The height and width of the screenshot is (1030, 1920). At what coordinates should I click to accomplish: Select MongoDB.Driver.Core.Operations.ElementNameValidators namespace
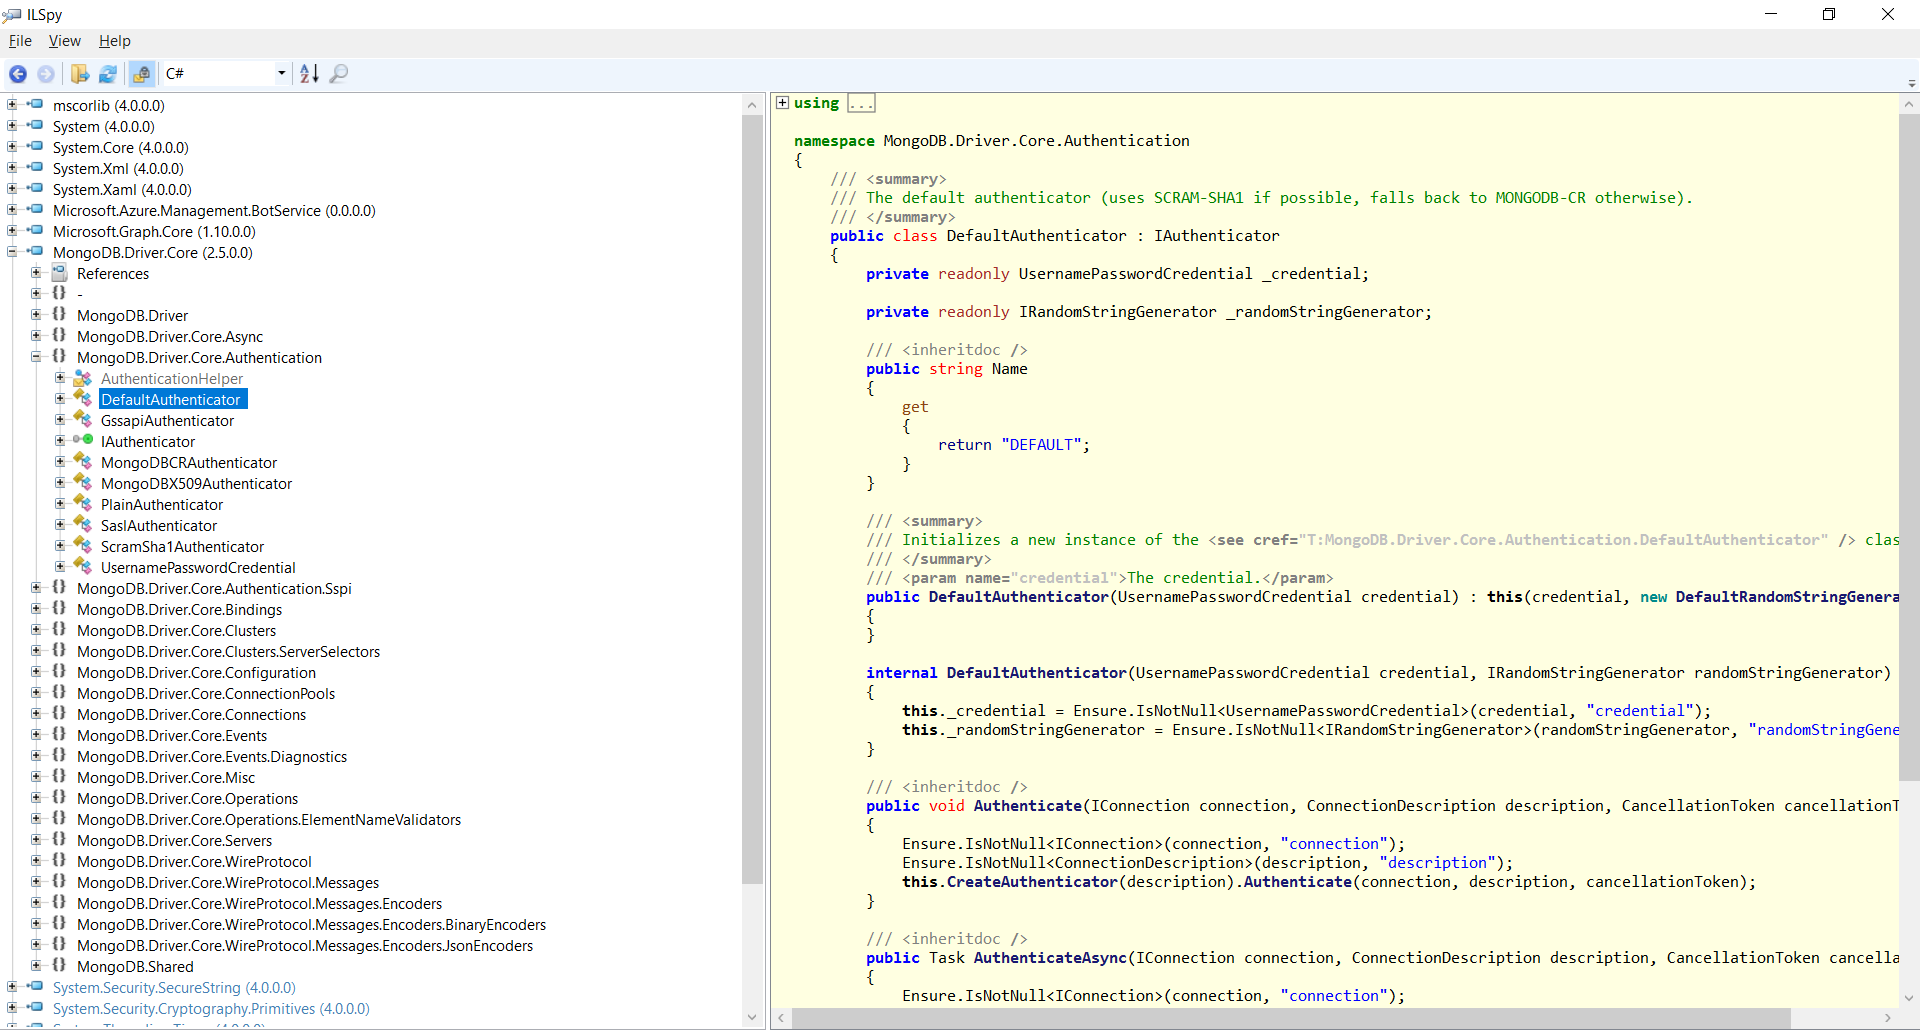(x=269, y=820)
